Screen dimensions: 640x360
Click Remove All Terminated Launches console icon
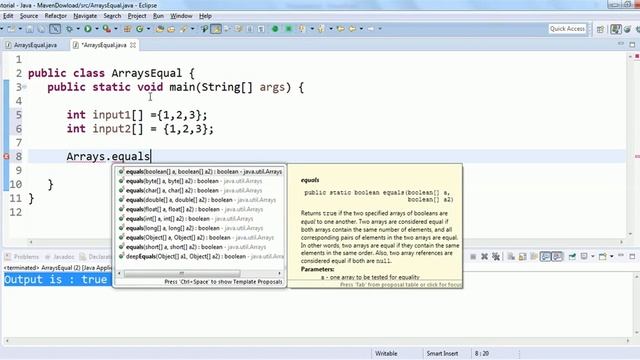click(x=496, y=256)
